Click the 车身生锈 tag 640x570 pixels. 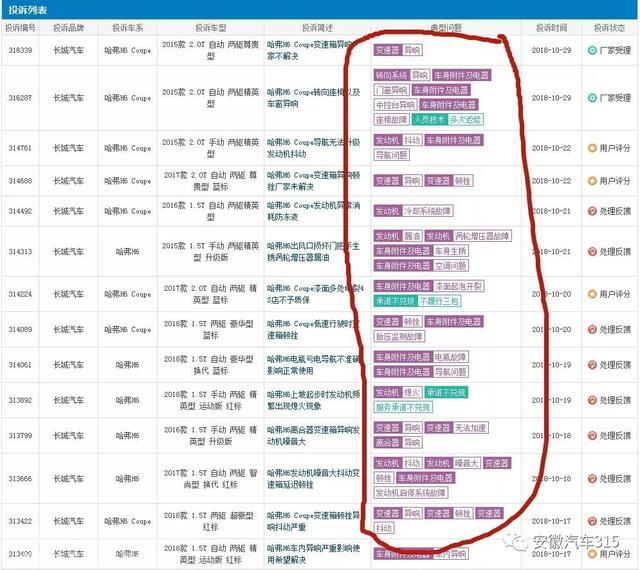pyautogui.click(x=450, y=251)
